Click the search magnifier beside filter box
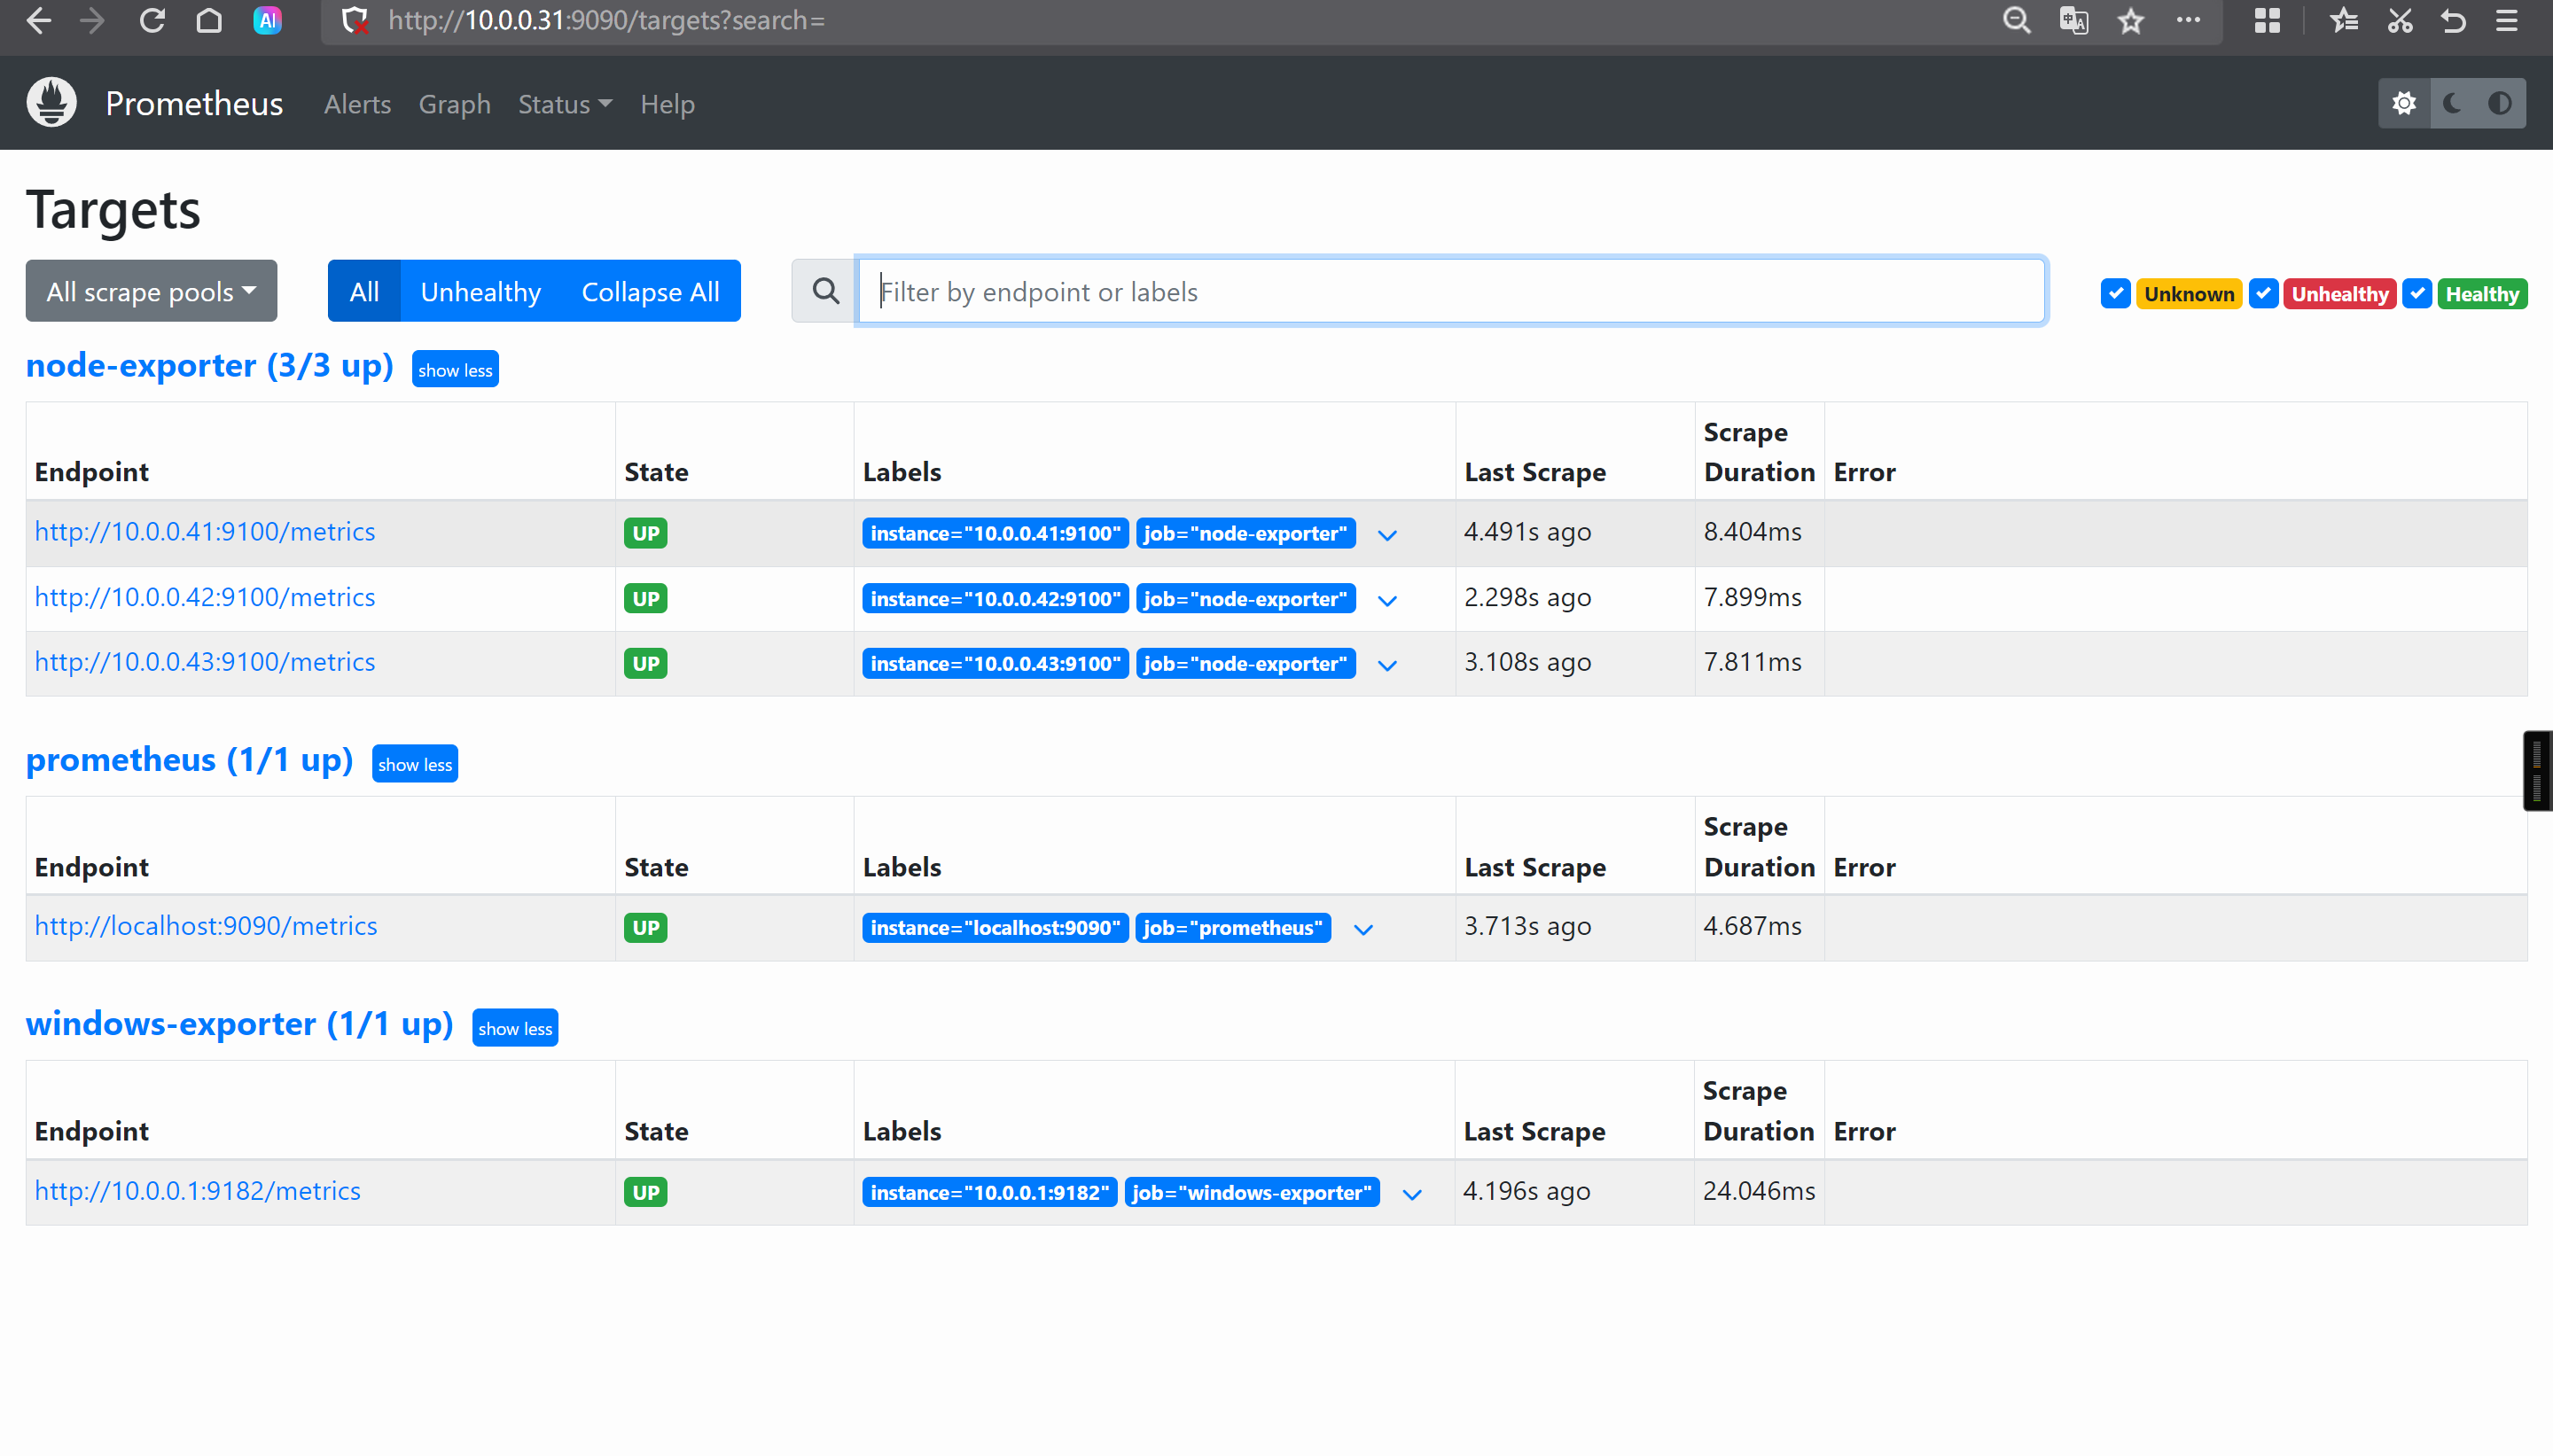 (x=825, y=291)
